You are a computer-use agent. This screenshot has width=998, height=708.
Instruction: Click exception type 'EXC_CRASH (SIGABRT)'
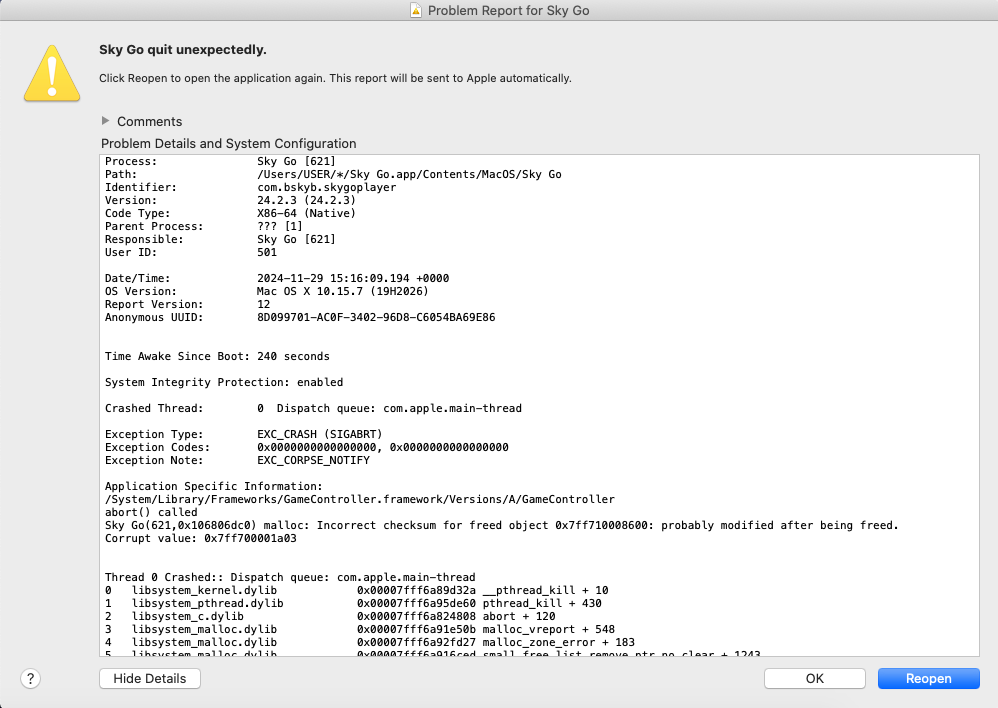(320, 434)
